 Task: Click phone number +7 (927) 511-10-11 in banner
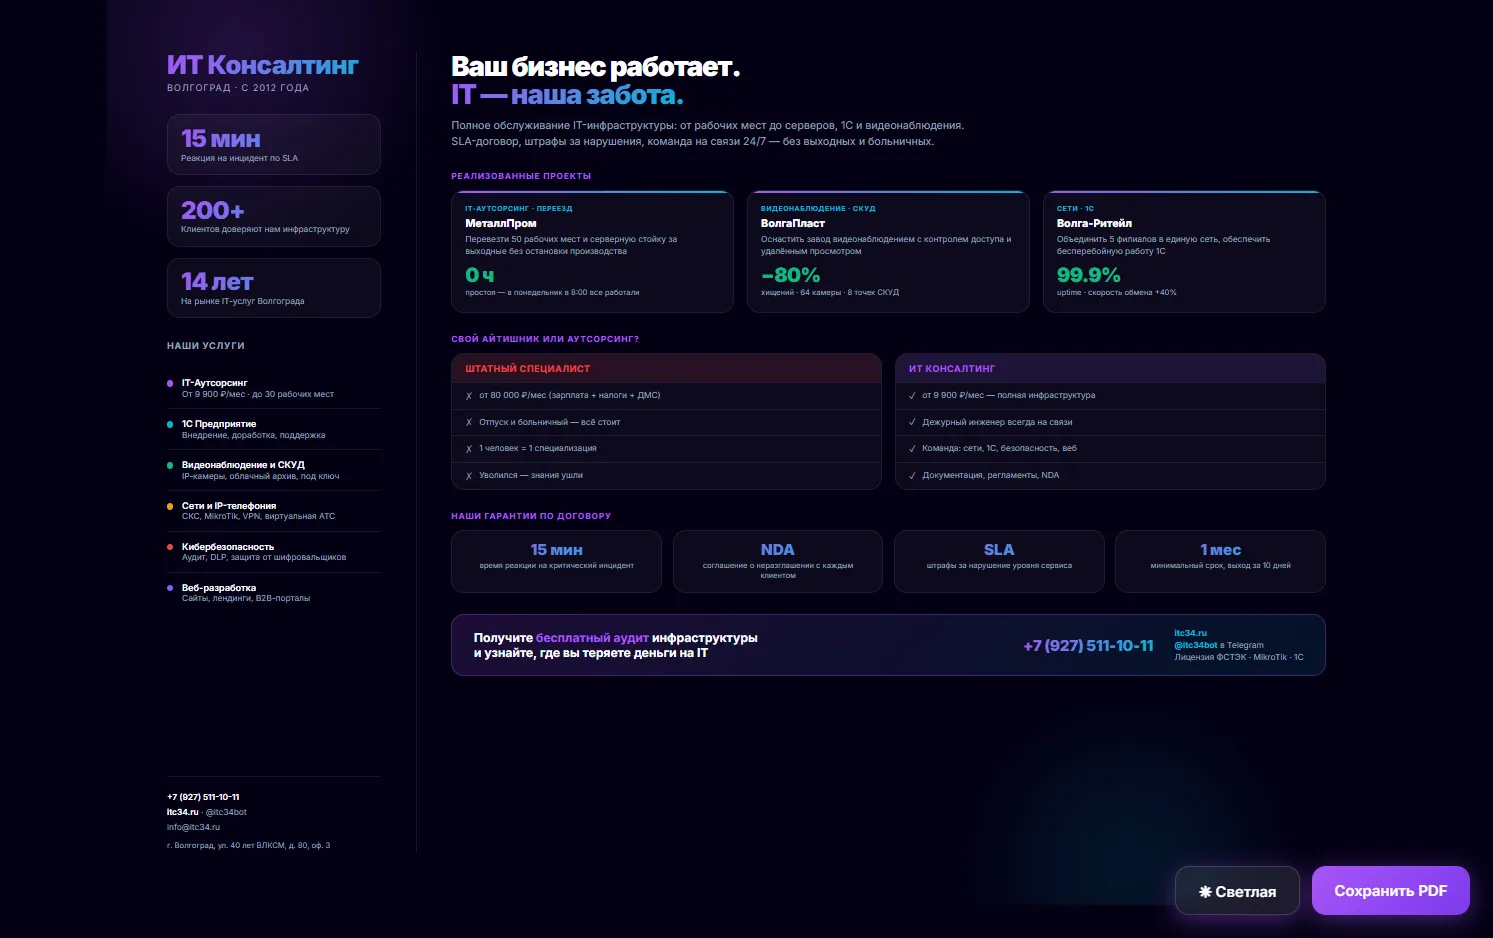coord(1088,646)
